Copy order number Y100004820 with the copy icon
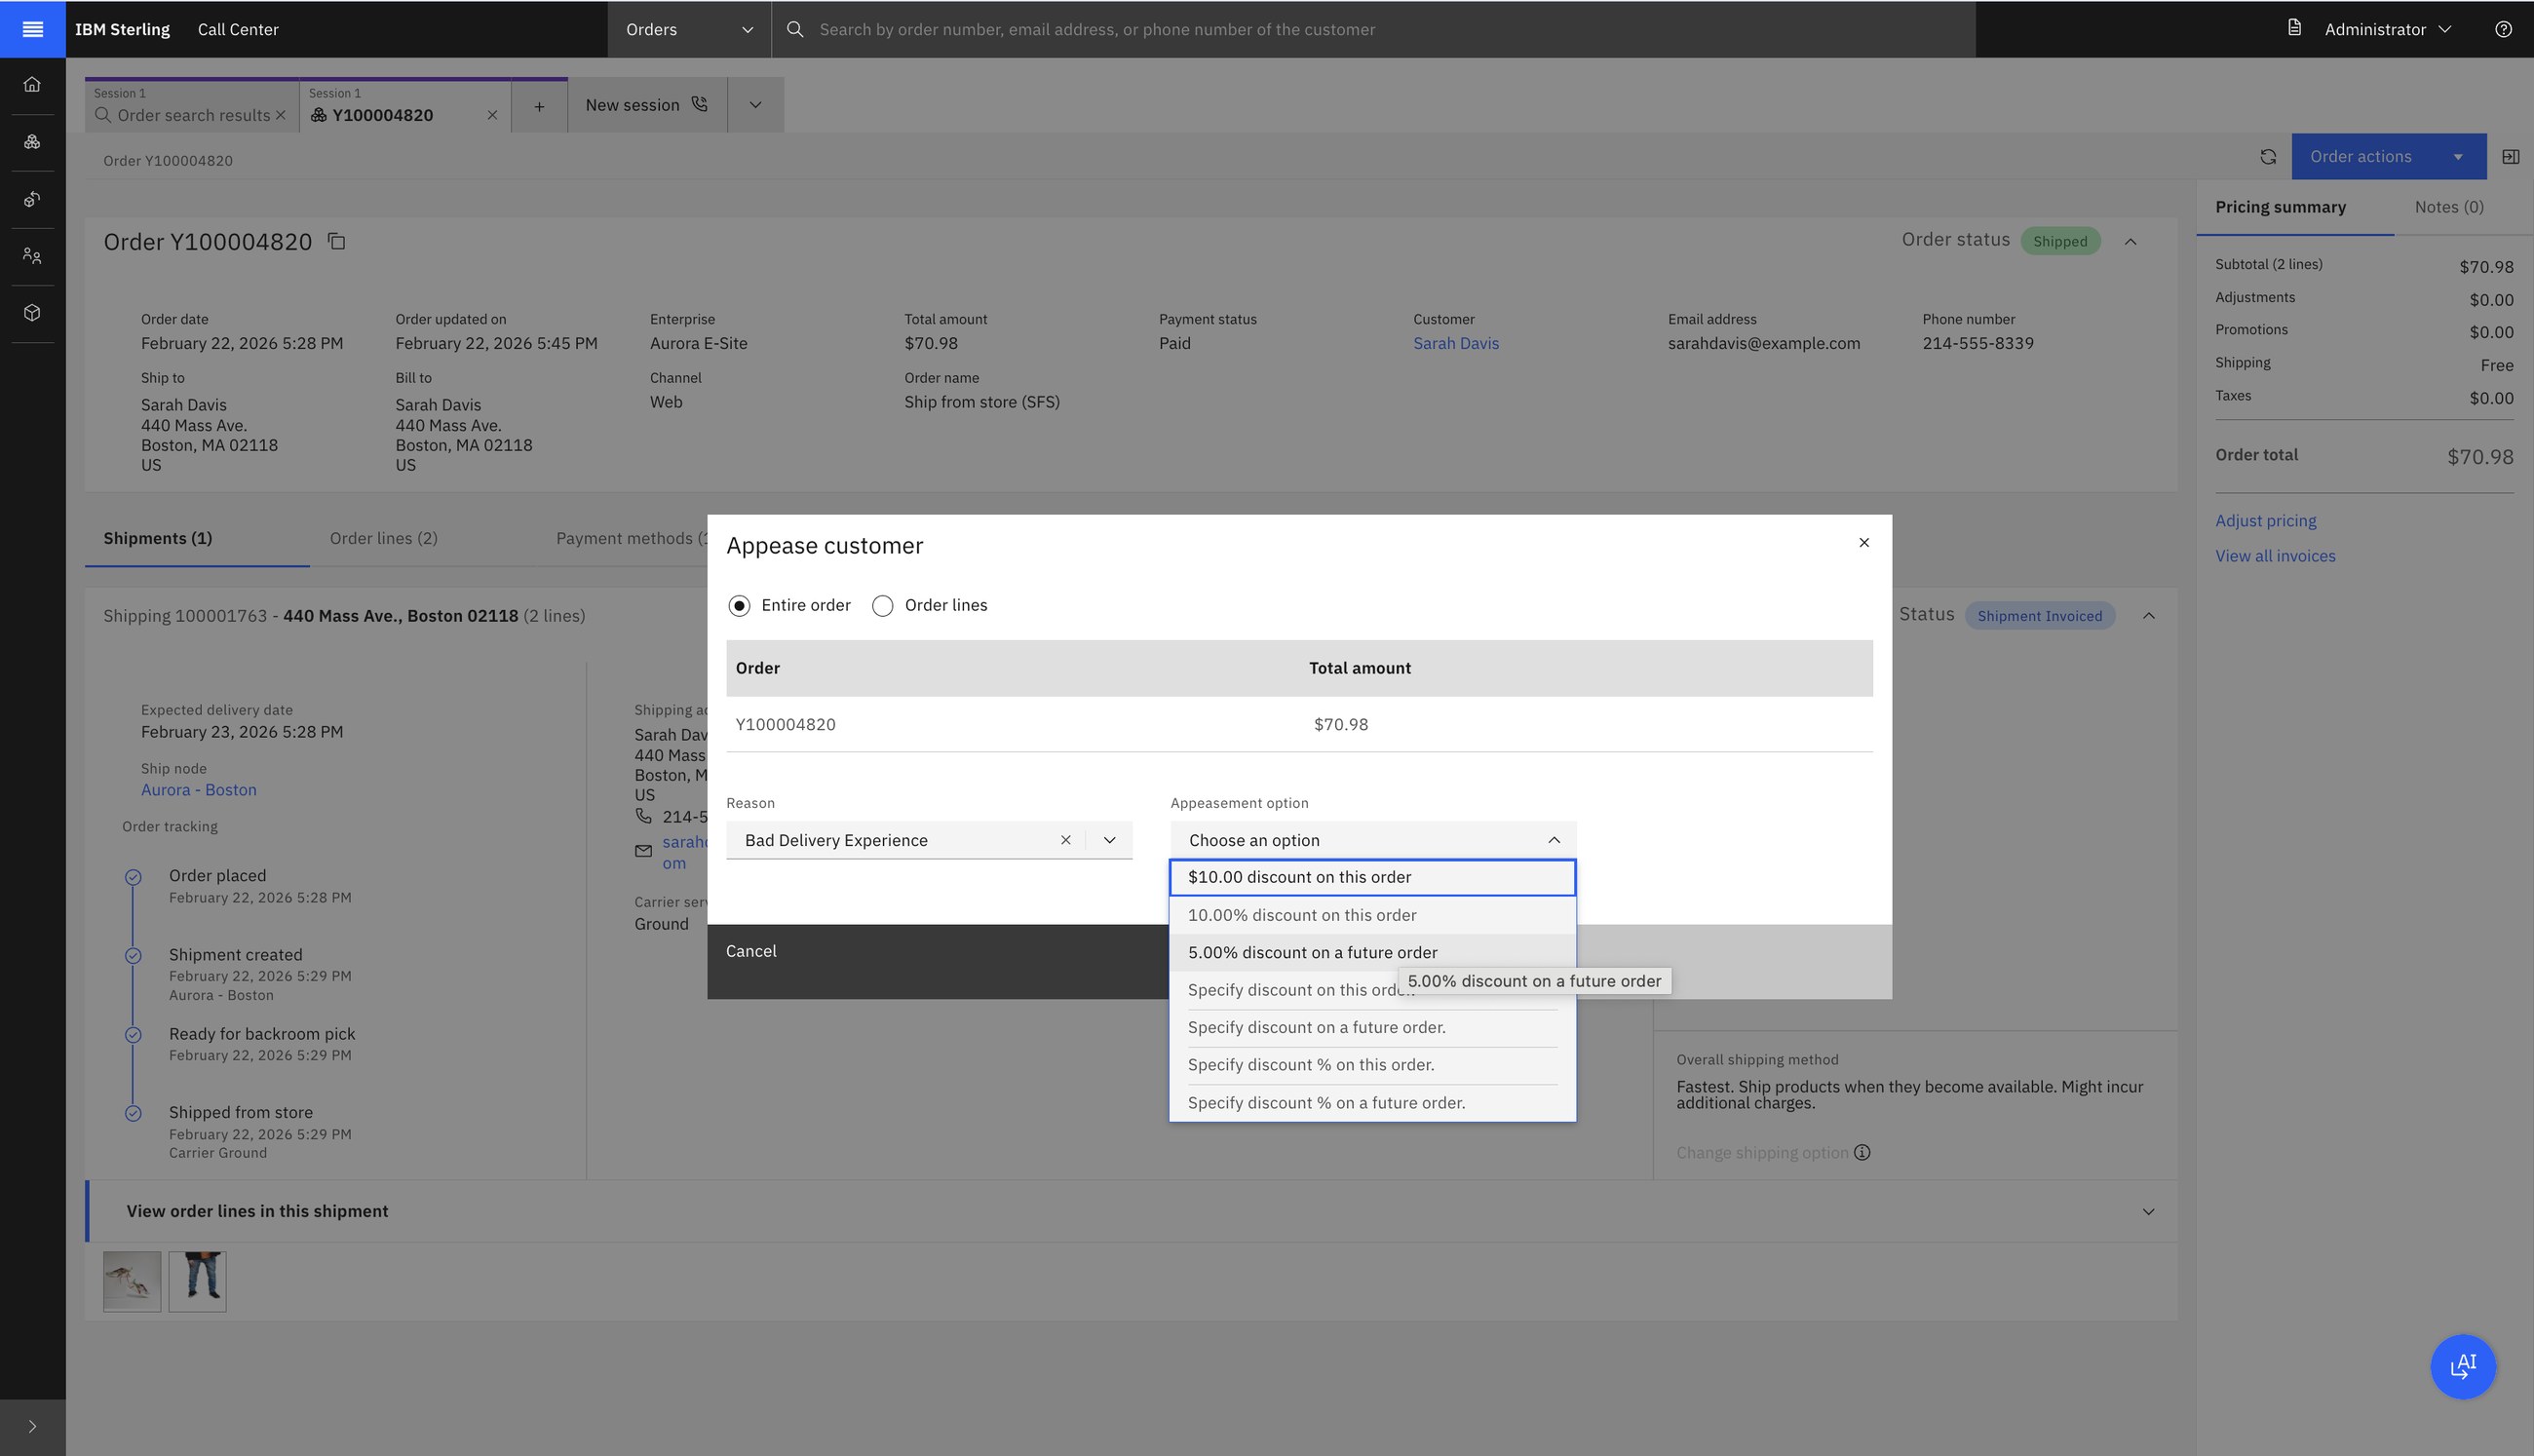 point(337,242)
